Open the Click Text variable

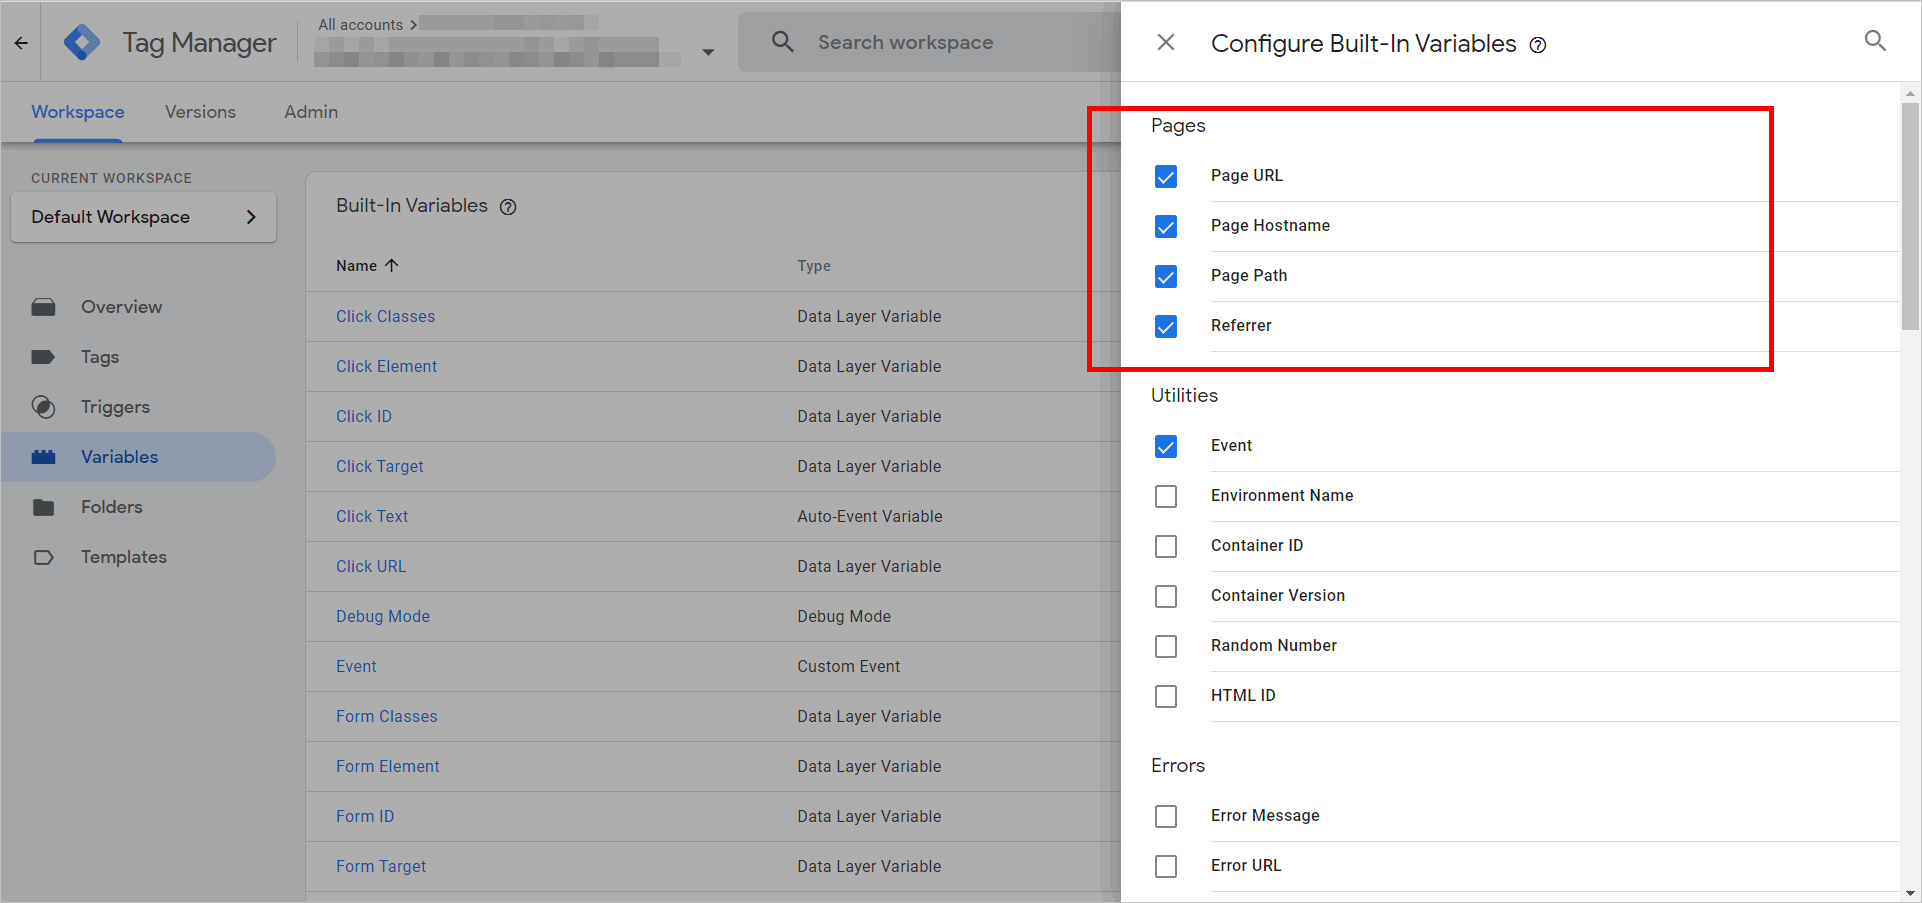372,516
